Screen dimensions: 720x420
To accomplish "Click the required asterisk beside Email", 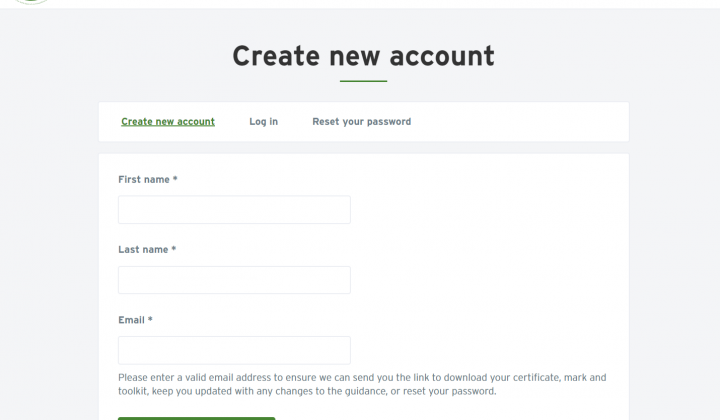I will pos(150,319).
